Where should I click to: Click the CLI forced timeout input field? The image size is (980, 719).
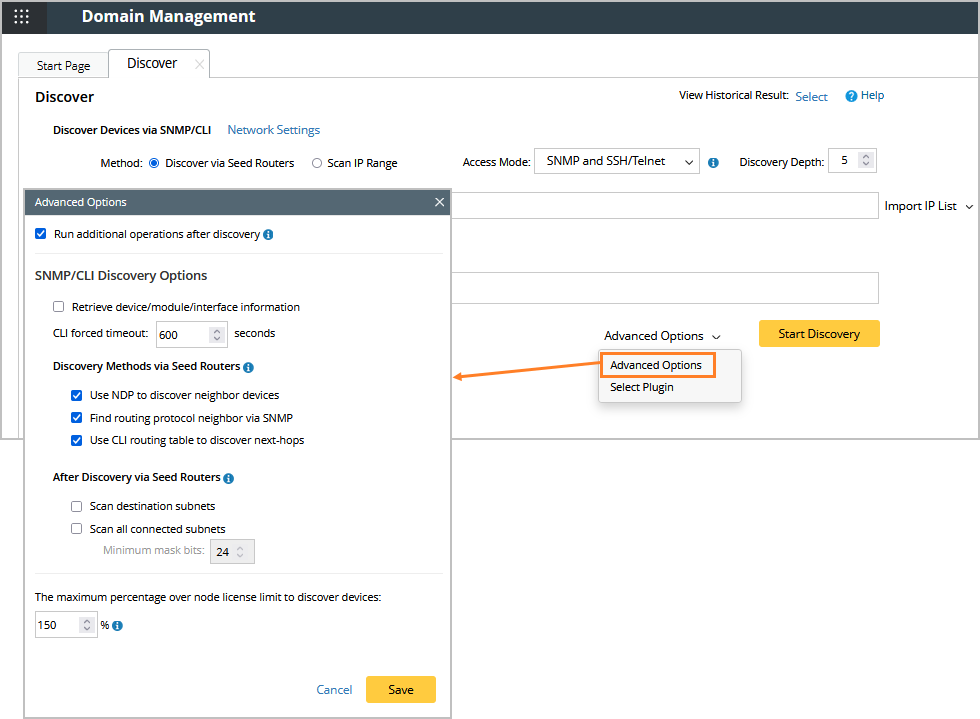(182, 335)
